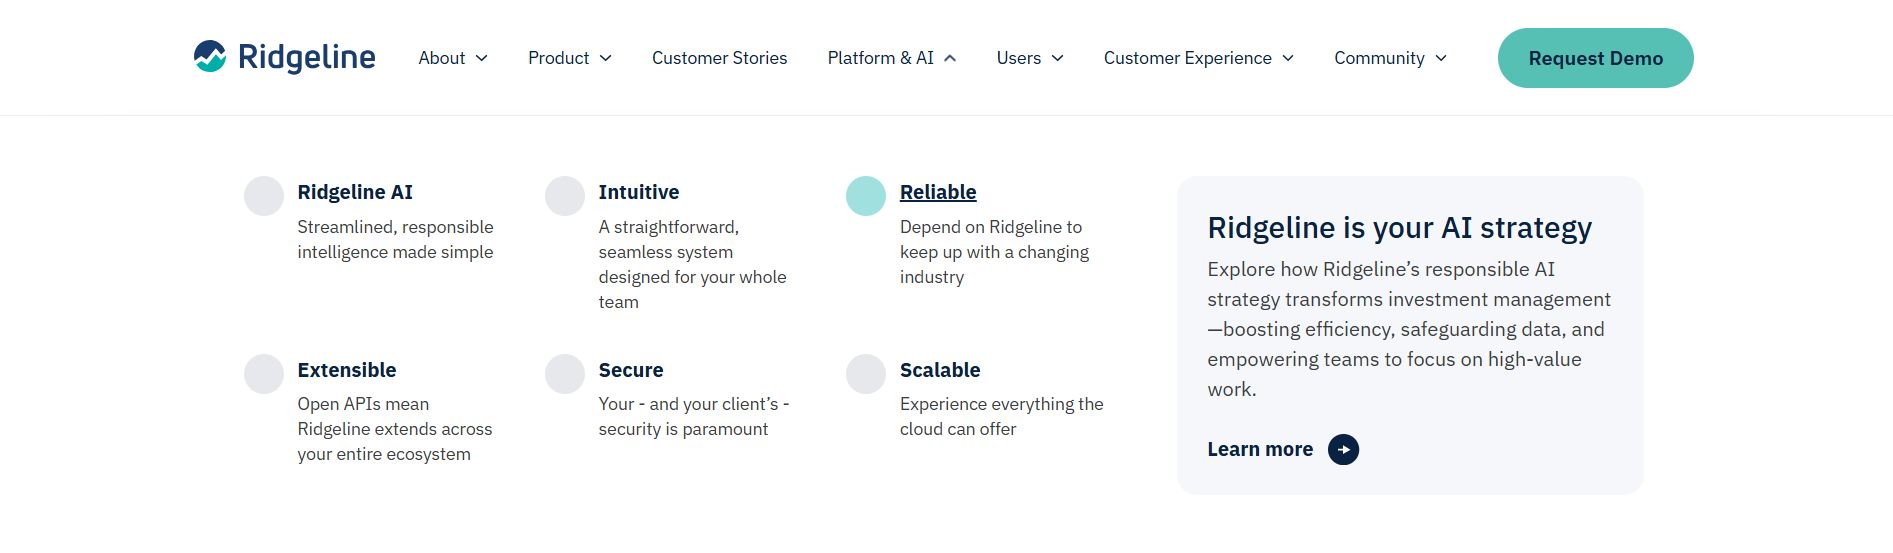Open the Customer Experience menu label
This screenshot has width=1893, height=553.
coord(1188,58)
